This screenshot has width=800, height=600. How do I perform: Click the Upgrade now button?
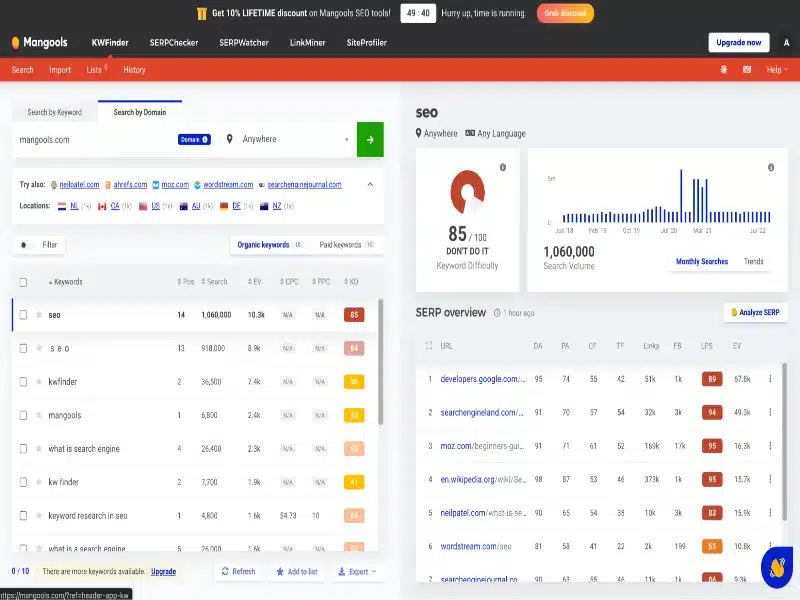pyautogui.click(x=739, y=43)
